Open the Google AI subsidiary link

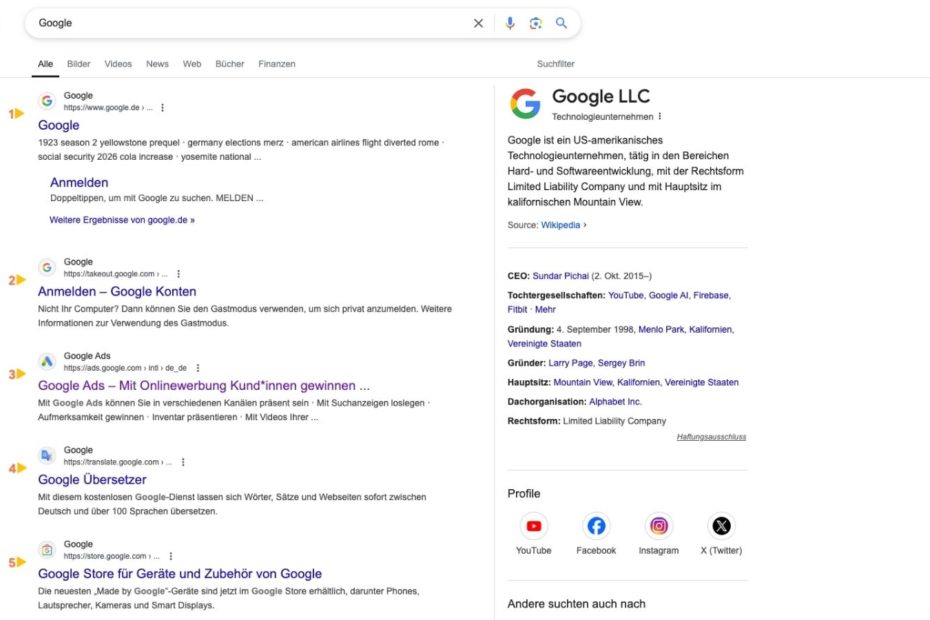tap(668, 295)
